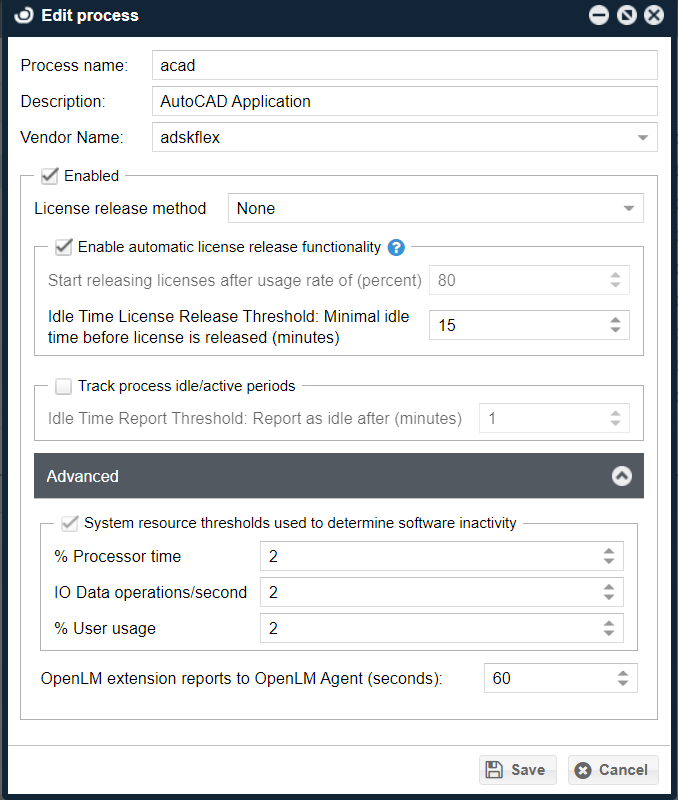Maximize the Edit process dialog window

click(626, 15)
